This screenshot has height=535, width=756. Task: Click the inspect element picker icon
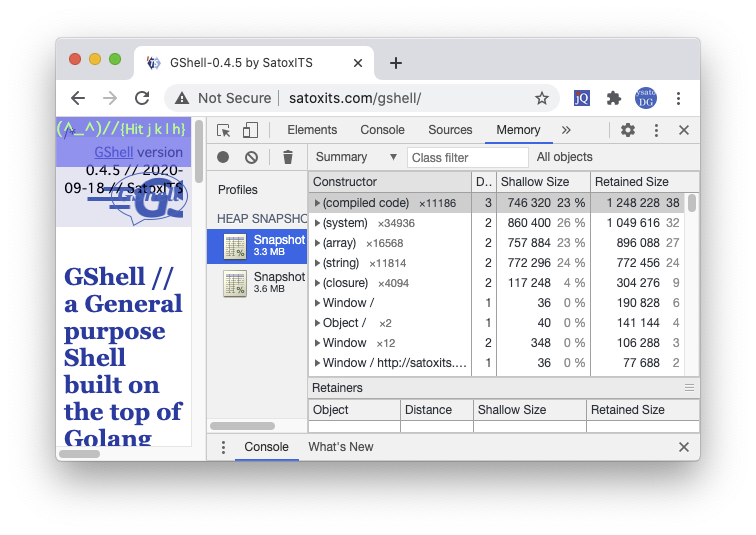point(224,130)
